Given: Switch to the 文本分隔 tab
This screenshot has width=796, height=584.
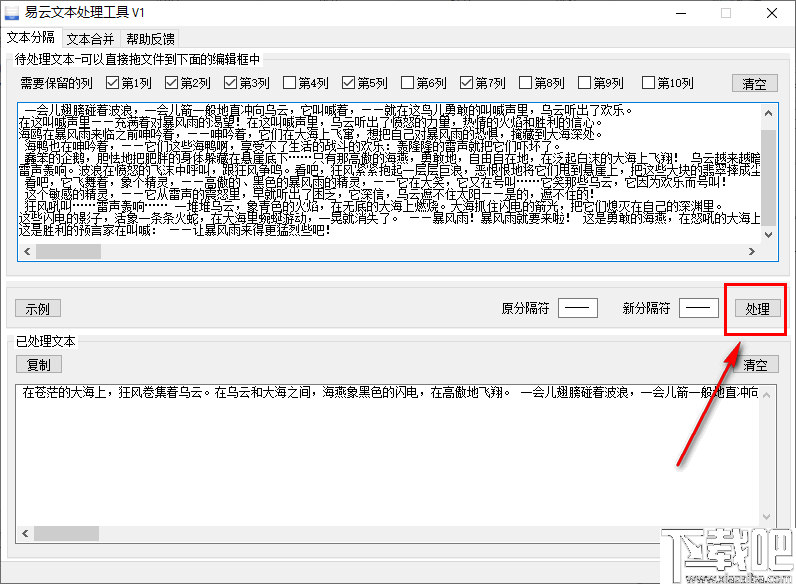Looking at the screenshot, I should 31,38.
